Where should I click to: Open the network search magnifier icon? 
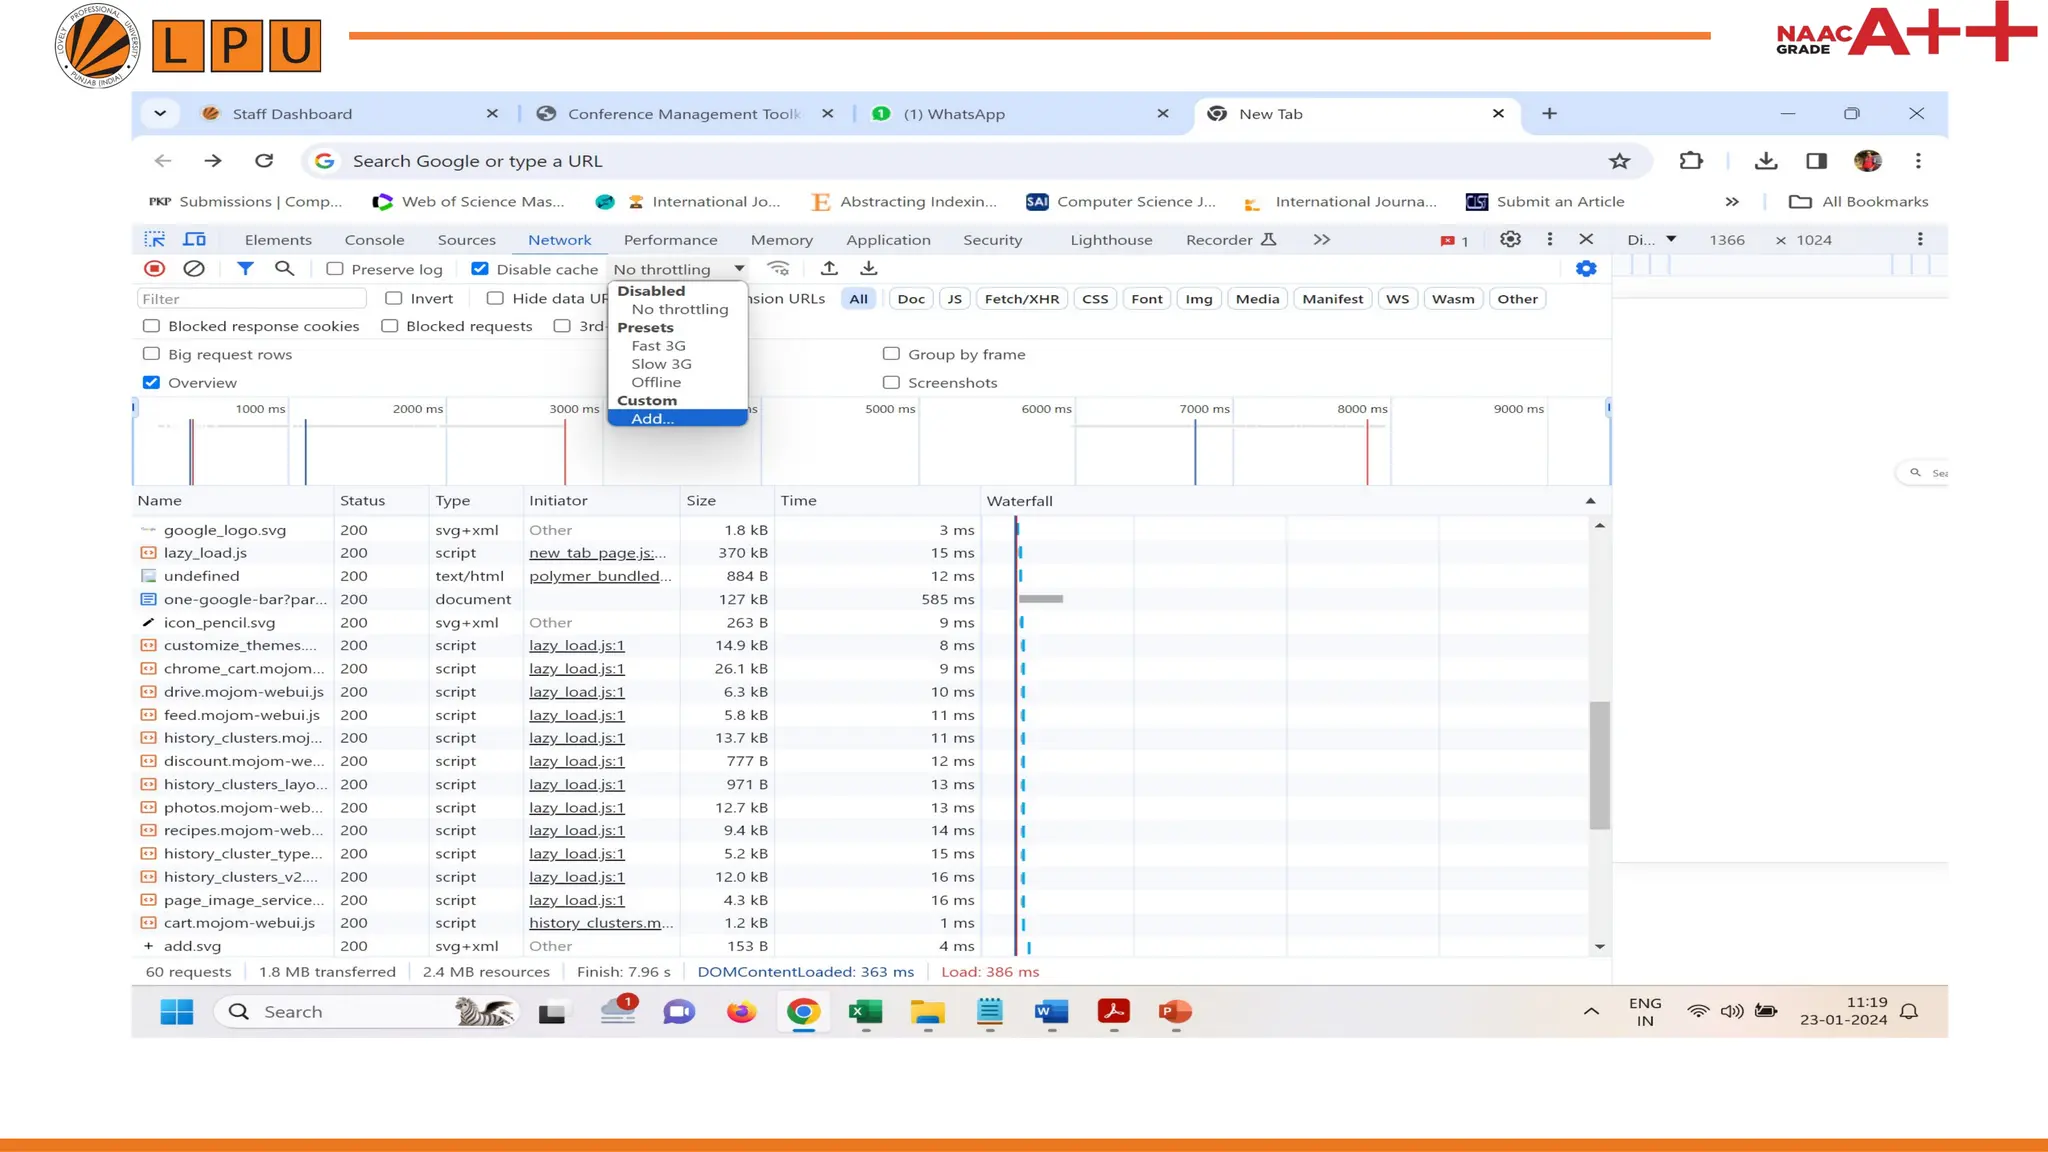pyautogui.click(x=285, y=268)
